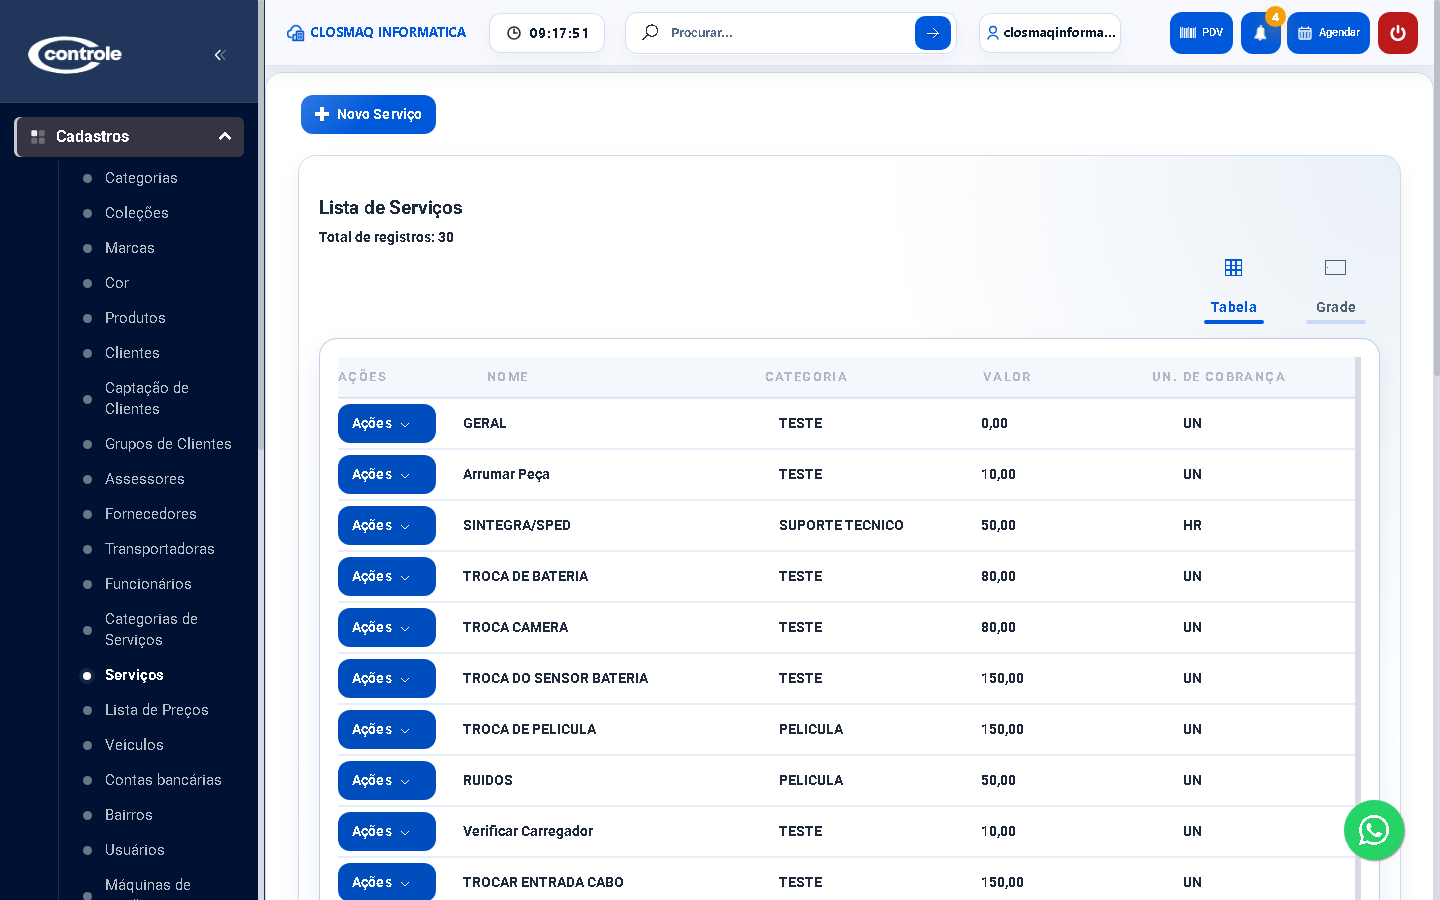Viewport: 1440px width, 900px height.
Task: Open the WhatsApp chat bubble
Action: click(x=1374, y=830)
